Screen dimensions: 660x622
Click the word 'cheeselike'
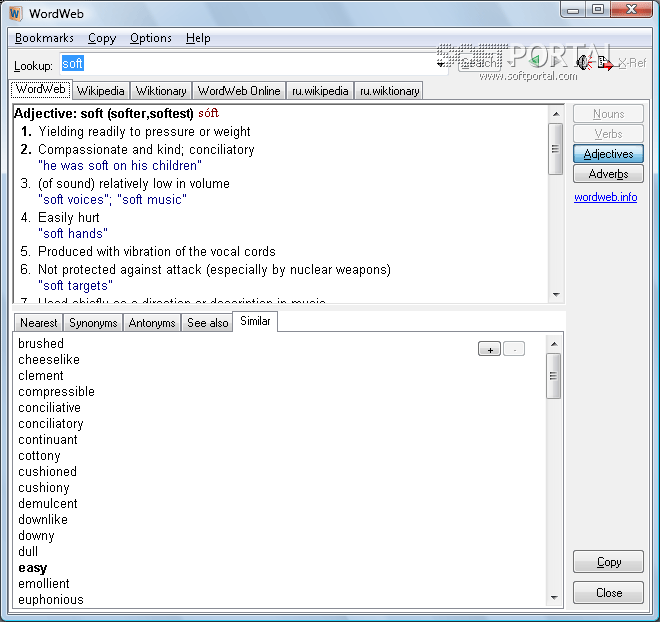(49, 359)
